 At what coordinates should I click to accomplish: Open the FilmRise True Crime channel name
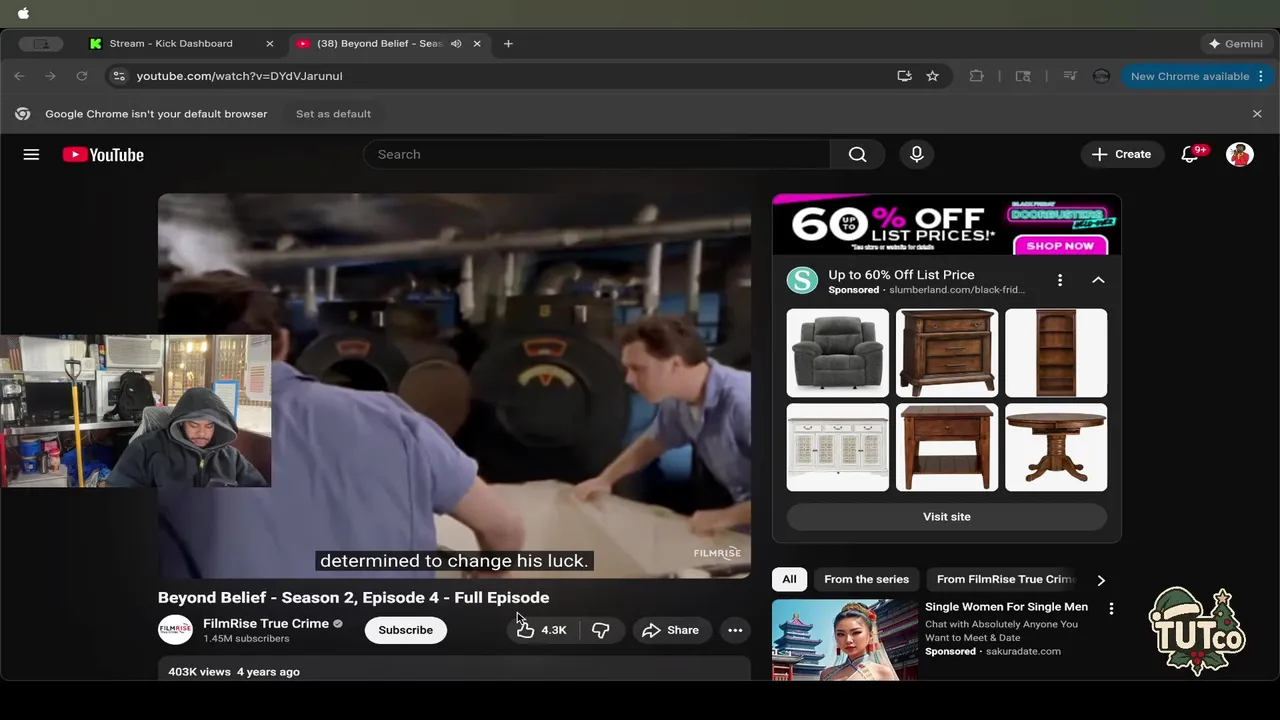(x=266, y=623)
